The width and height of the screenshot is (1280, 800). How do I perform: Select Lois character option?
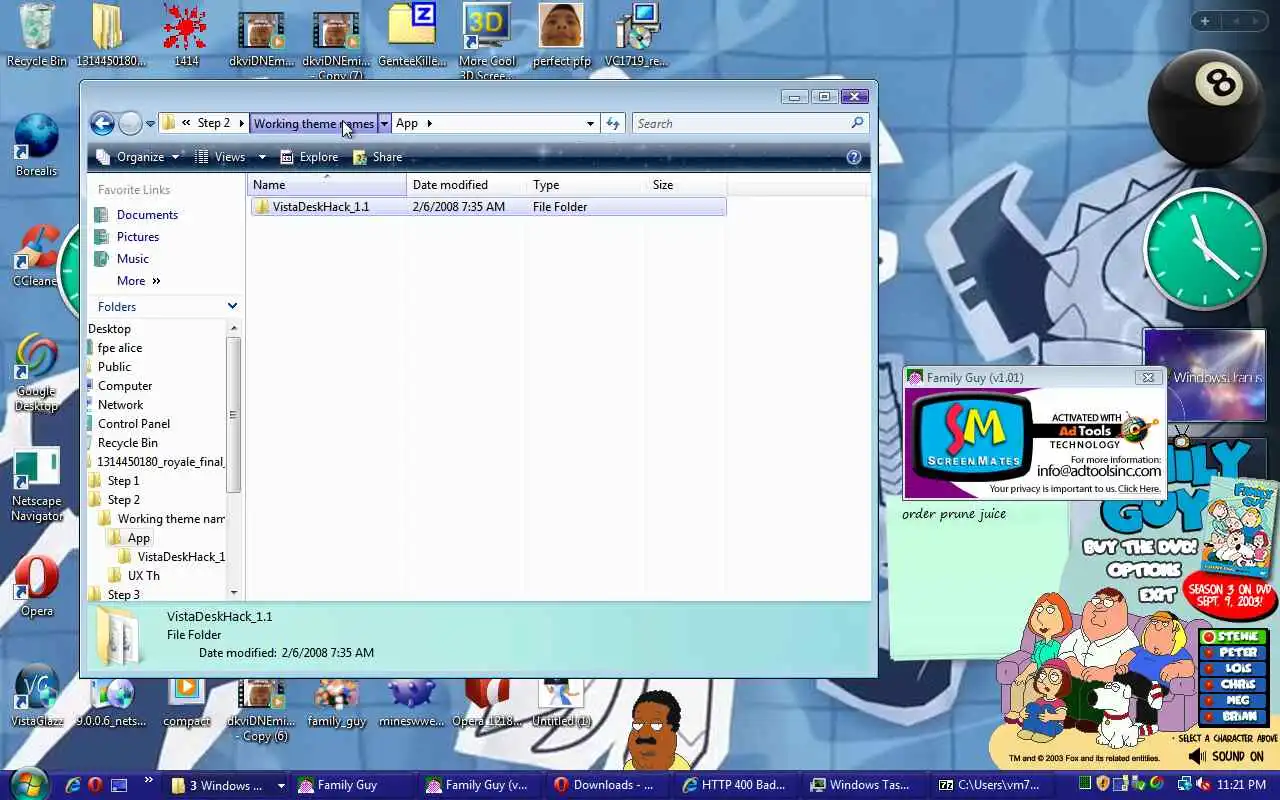pyautogui.click(x=1234, y=668)
